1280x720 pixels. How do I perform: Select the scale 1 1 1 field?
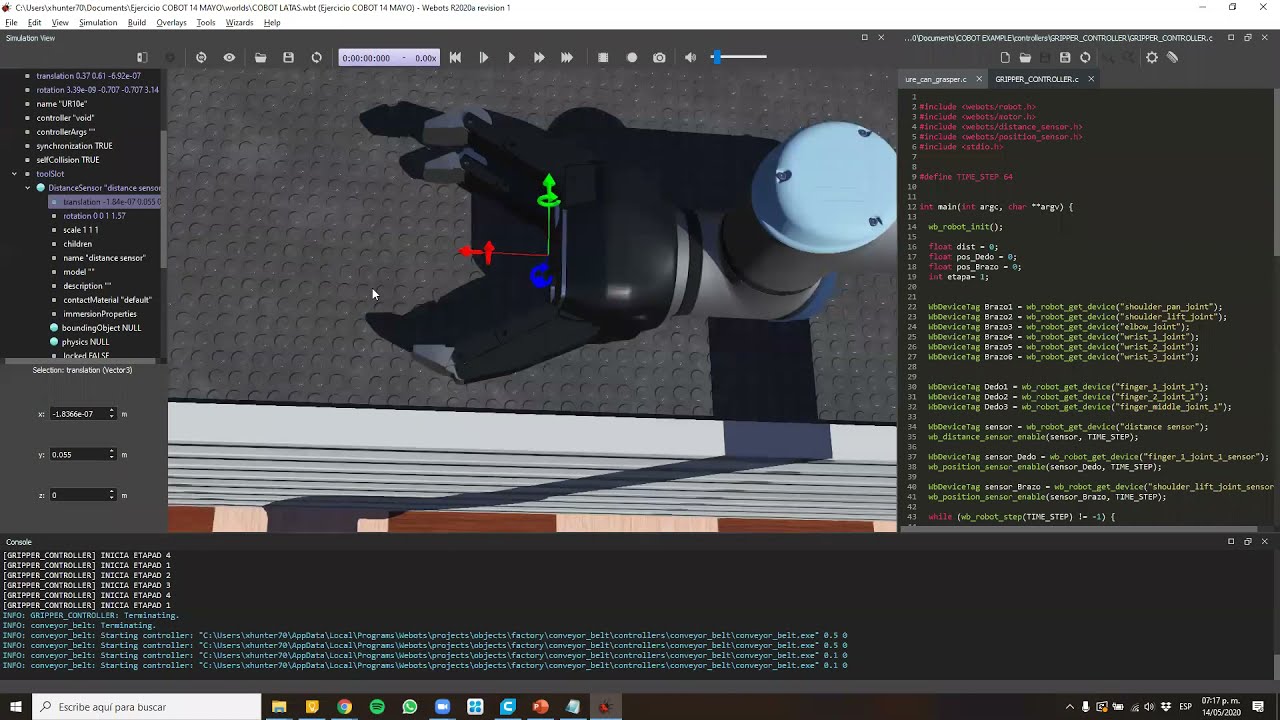click(81, 230)
